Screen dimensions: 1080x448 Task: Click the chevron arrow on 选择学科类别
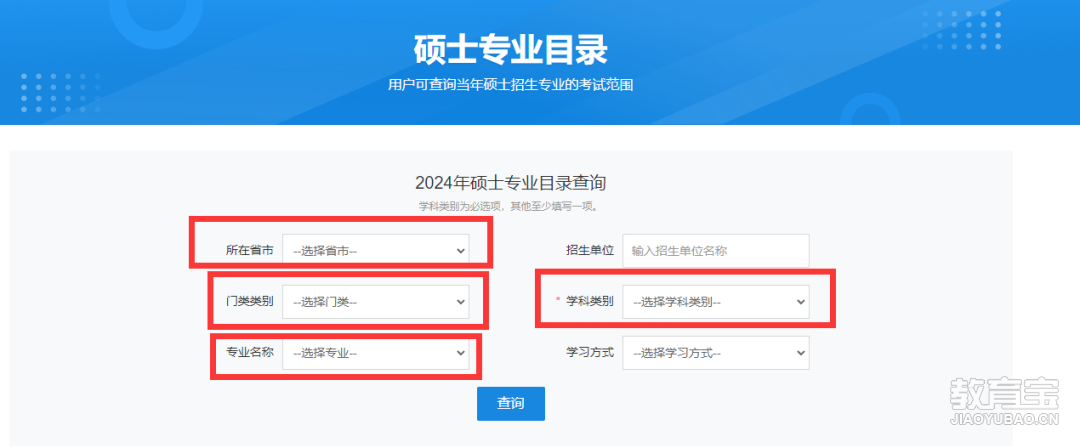tap(800, 302)
